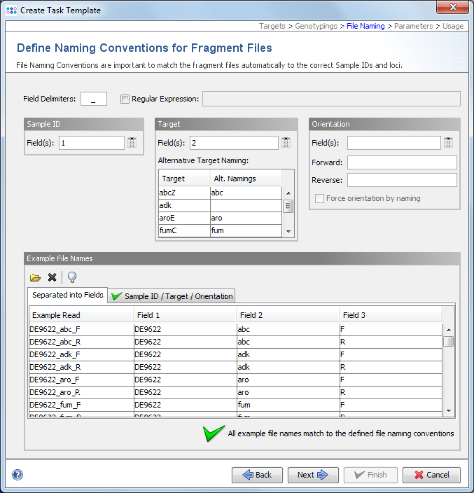
Task: Click the Create Task Template window icon
Action: 12,10
